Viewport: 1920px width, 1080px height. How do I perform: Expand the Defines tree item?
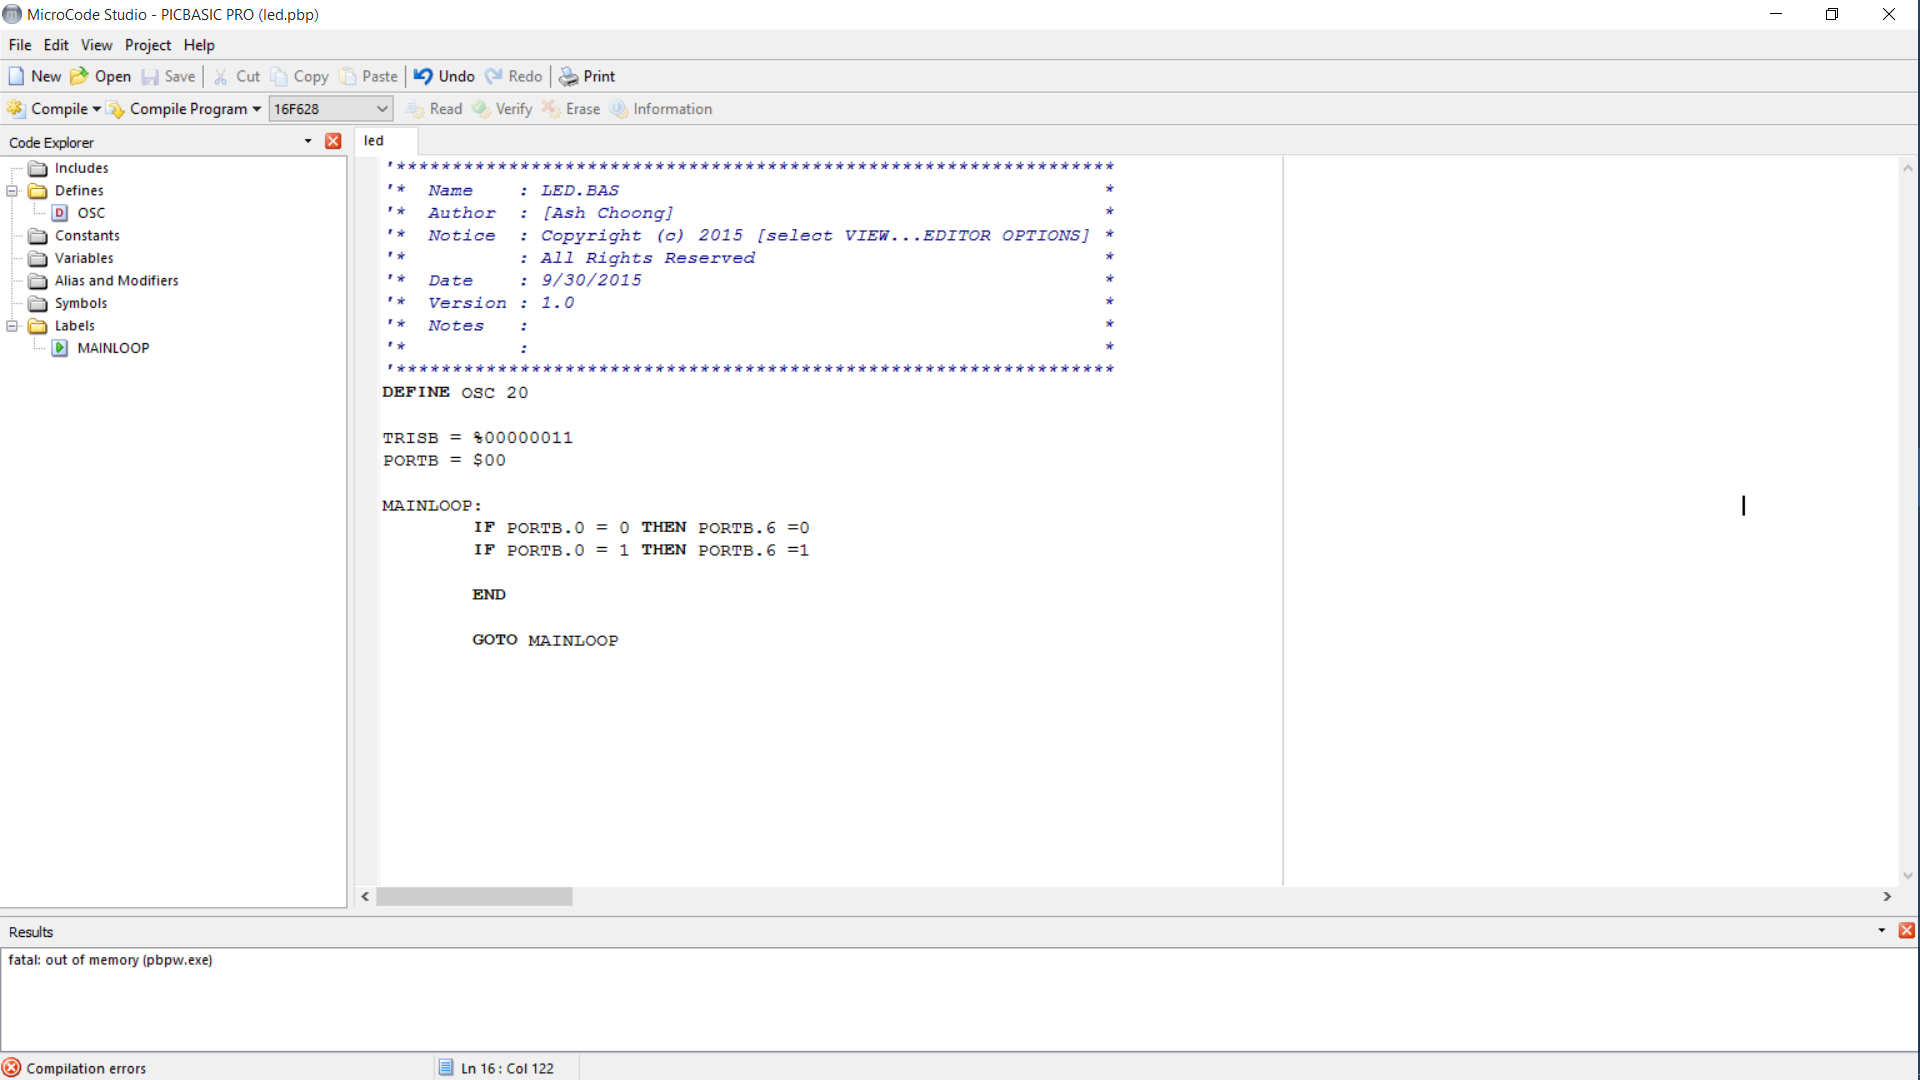12,190
